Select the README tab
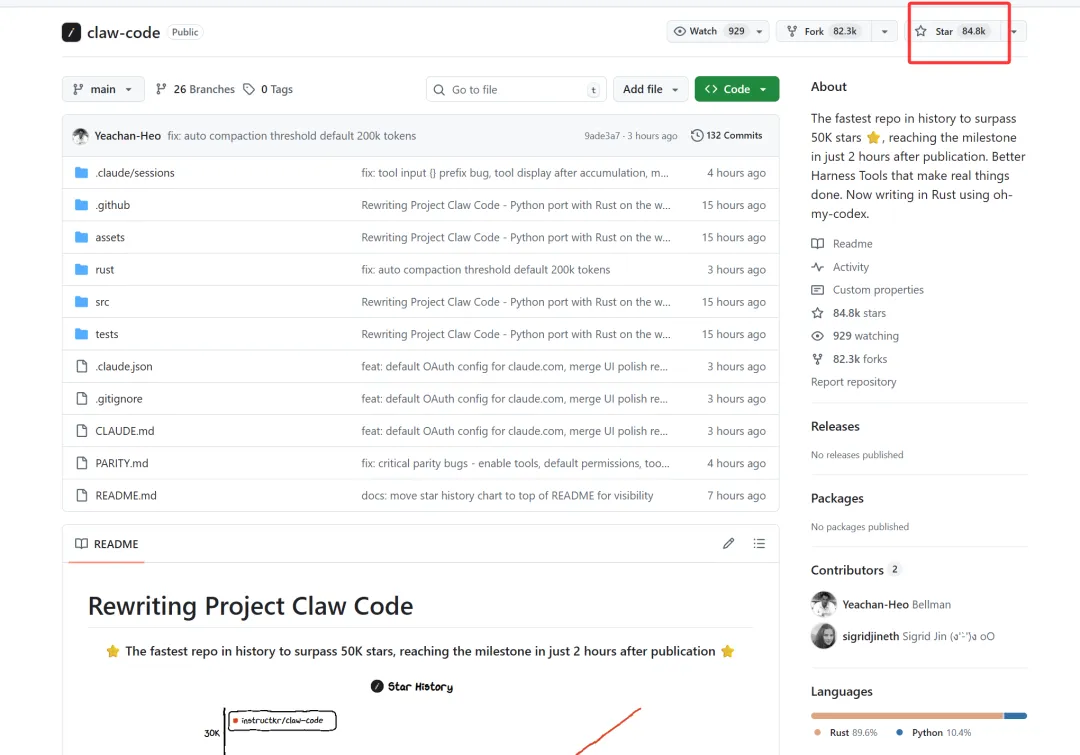 click(107, 544)
